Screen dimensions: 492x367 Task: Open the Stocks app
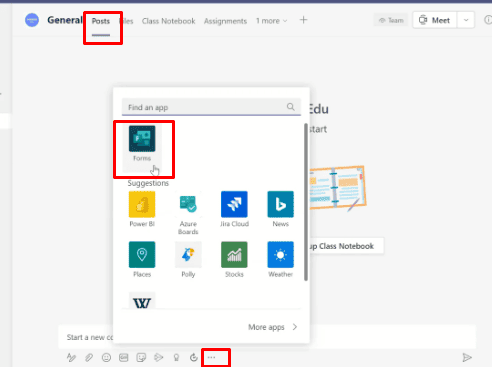(x=234, y=259)
